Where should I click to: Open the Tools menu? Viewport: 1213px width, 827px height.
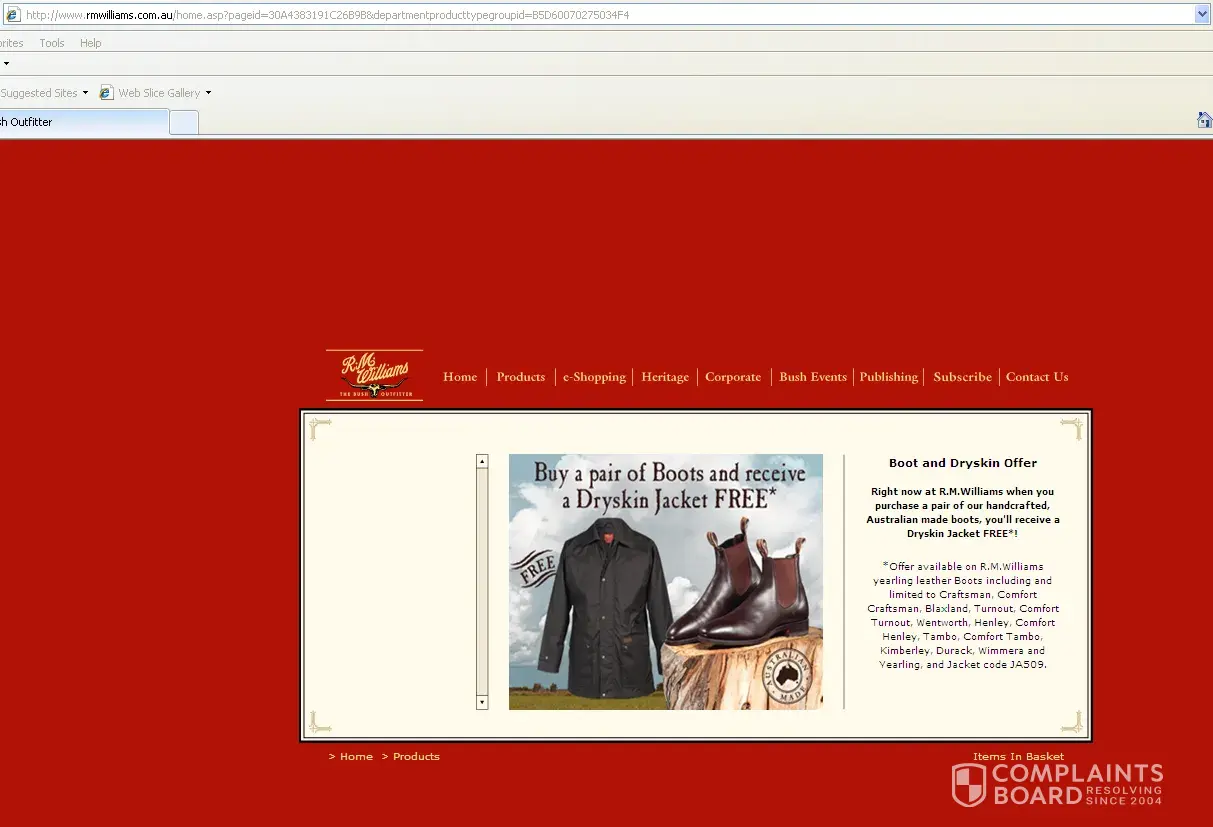pos(52,43)
